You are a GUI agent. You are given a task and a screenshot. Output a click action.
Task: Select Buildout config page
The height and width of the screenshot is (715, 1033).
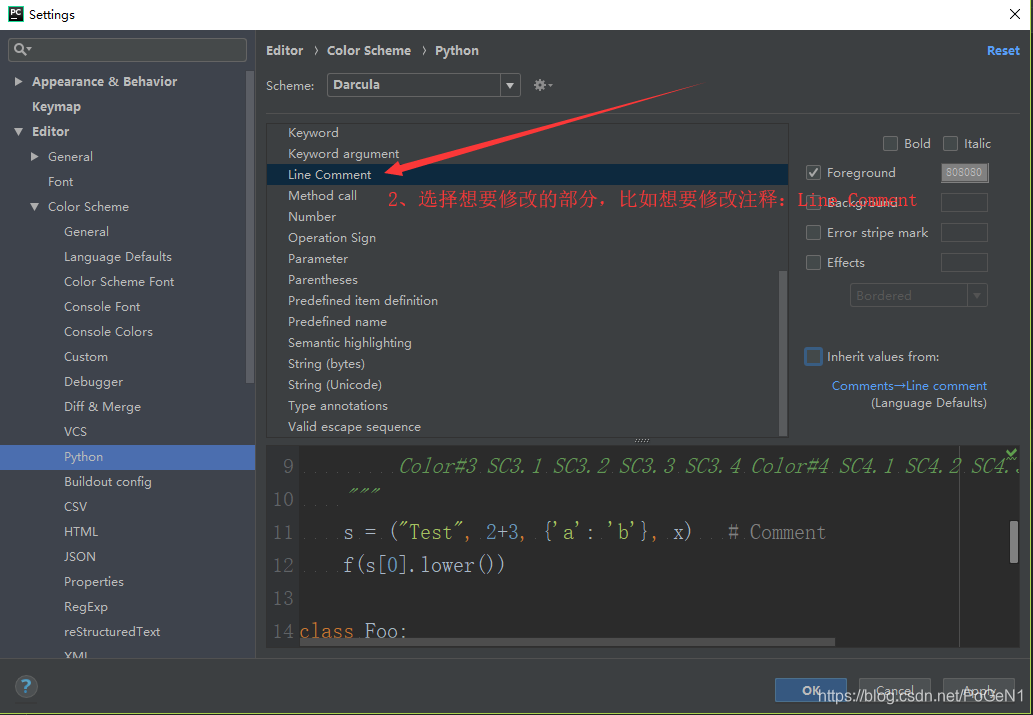click(x=107, y=482)
